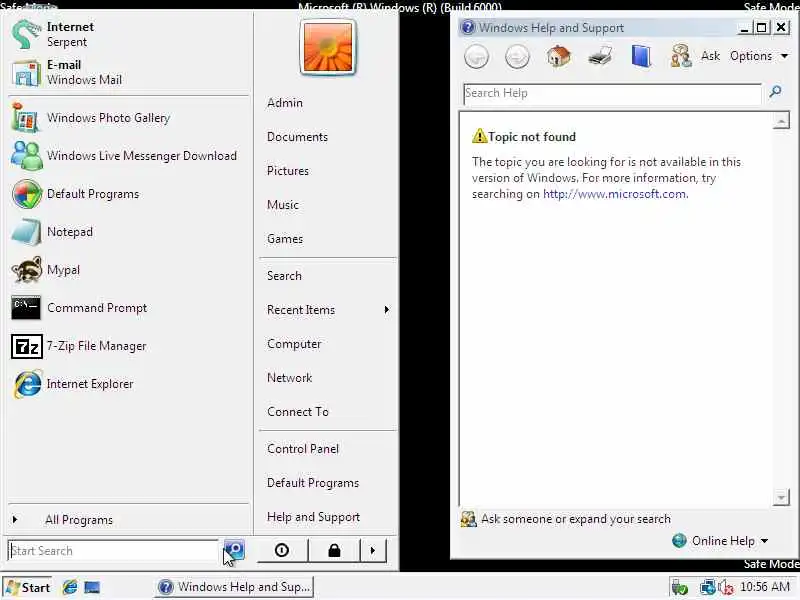Click the 10:56 AM clock
The width and height of the screenshot is (800, 600).
pyautogui.click(x=764, y=587)
